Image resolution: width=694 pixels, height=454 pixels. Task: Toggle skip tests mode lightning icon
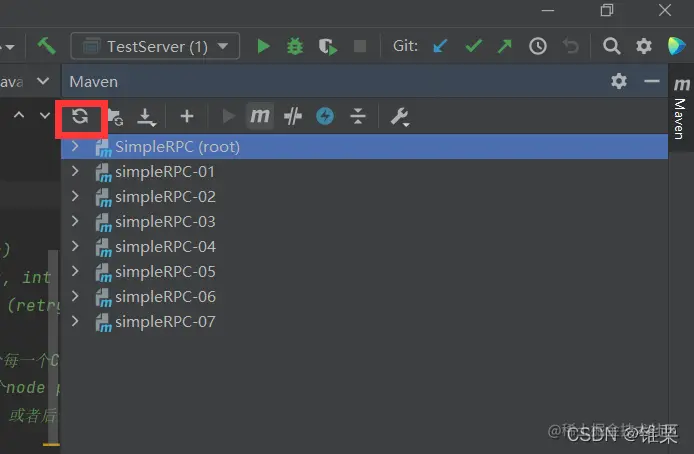325,116
